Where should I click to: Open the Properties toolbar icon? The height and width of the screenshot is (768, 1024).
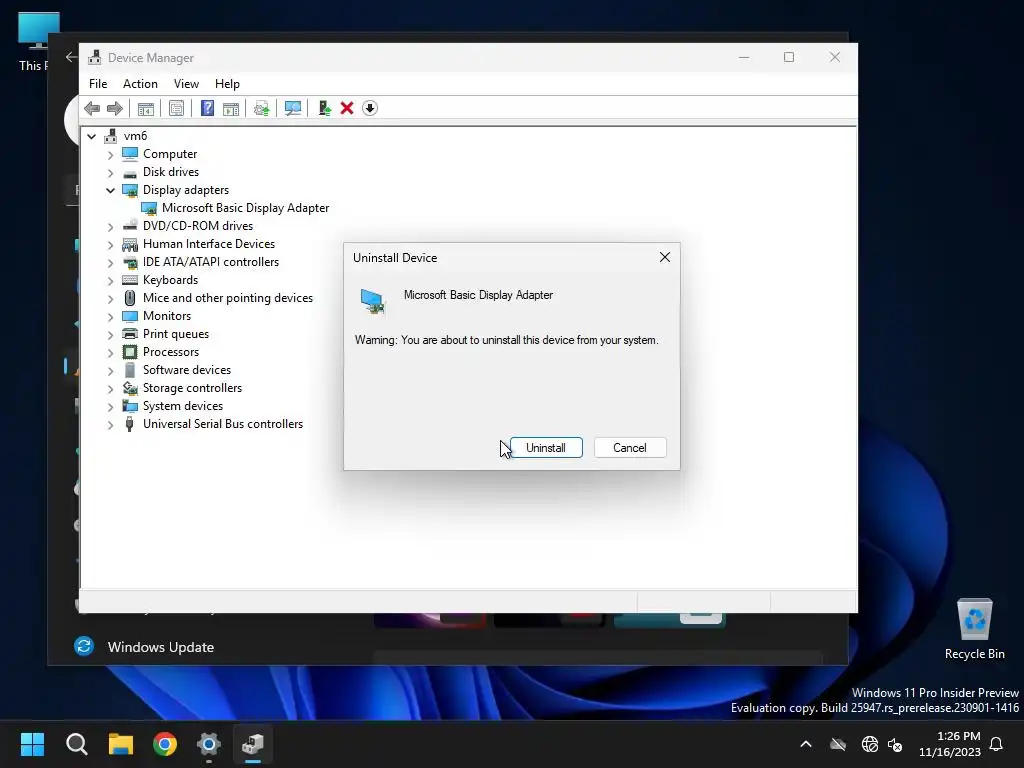[176, 108]
